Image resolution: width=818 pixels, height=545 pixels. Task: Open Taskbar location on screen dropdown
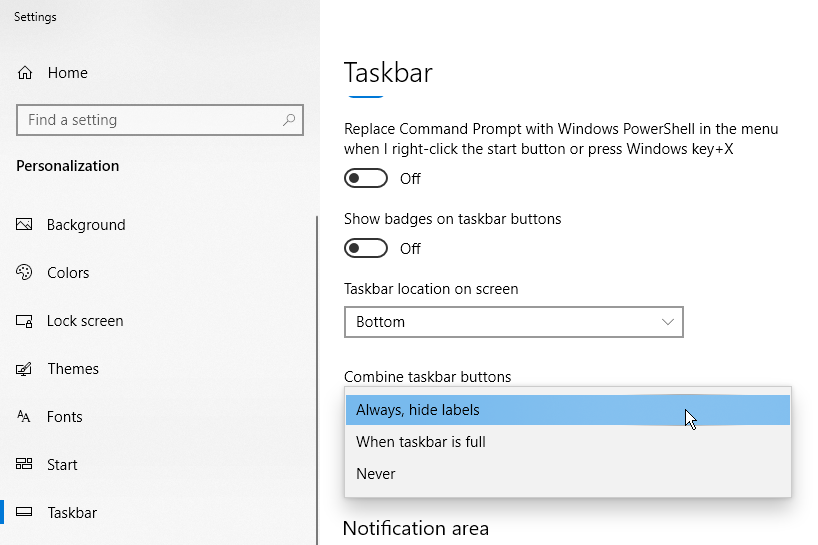514,322
